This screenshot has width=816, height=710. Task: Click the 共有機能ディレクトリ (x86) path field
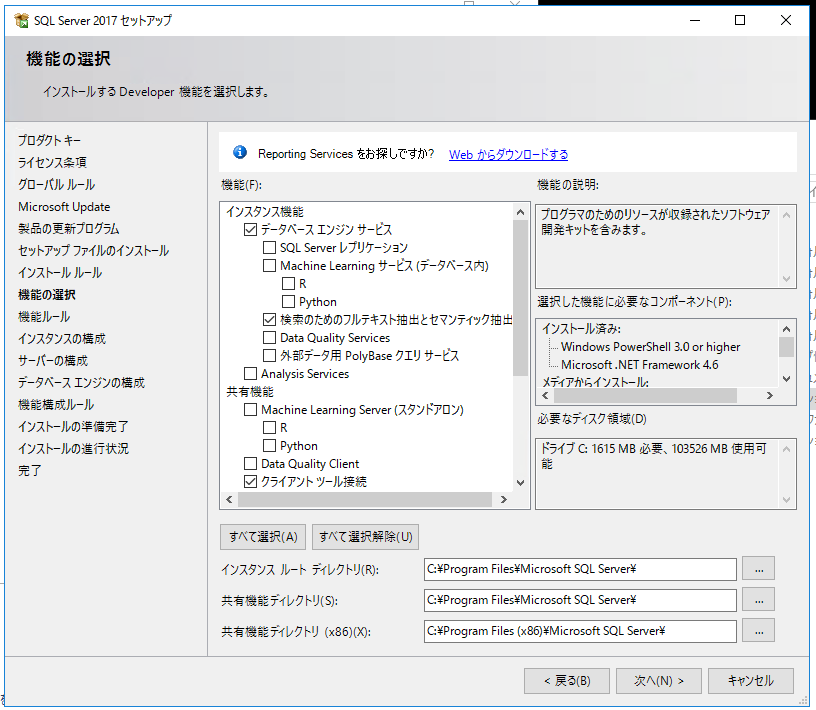580,631
